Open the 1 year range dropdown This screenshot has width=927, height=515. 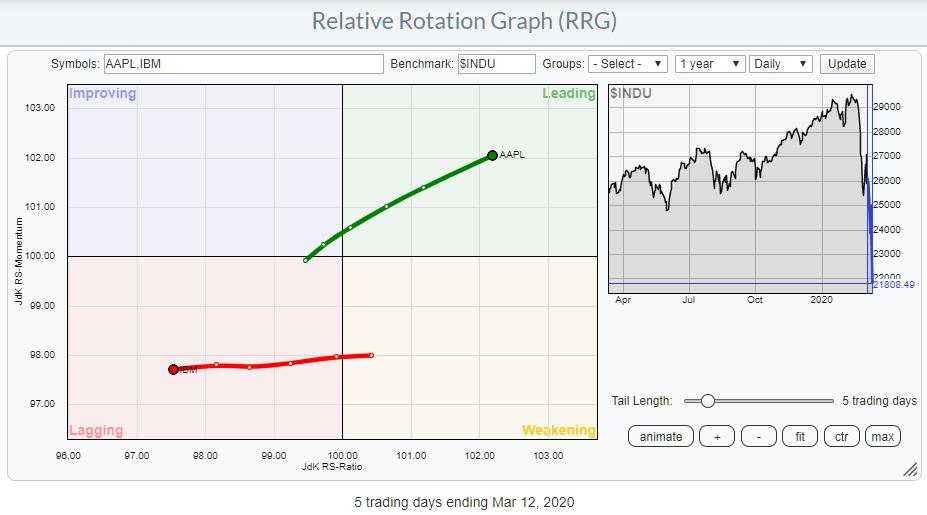(710, 64)
